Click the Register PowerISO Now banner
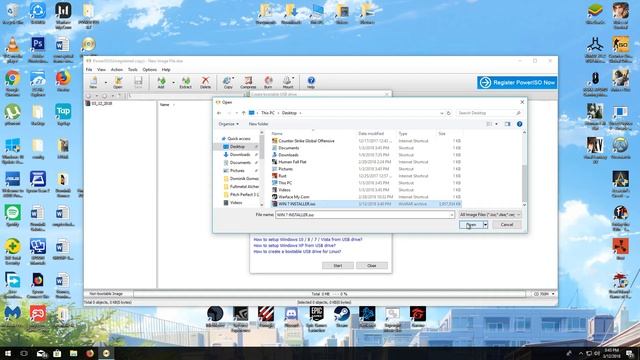 pyautogui.click(x=517, y=82)
